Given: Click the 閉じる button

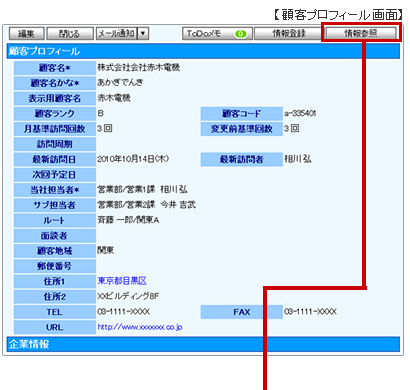Looking at the screenshot, I should 70,34.
